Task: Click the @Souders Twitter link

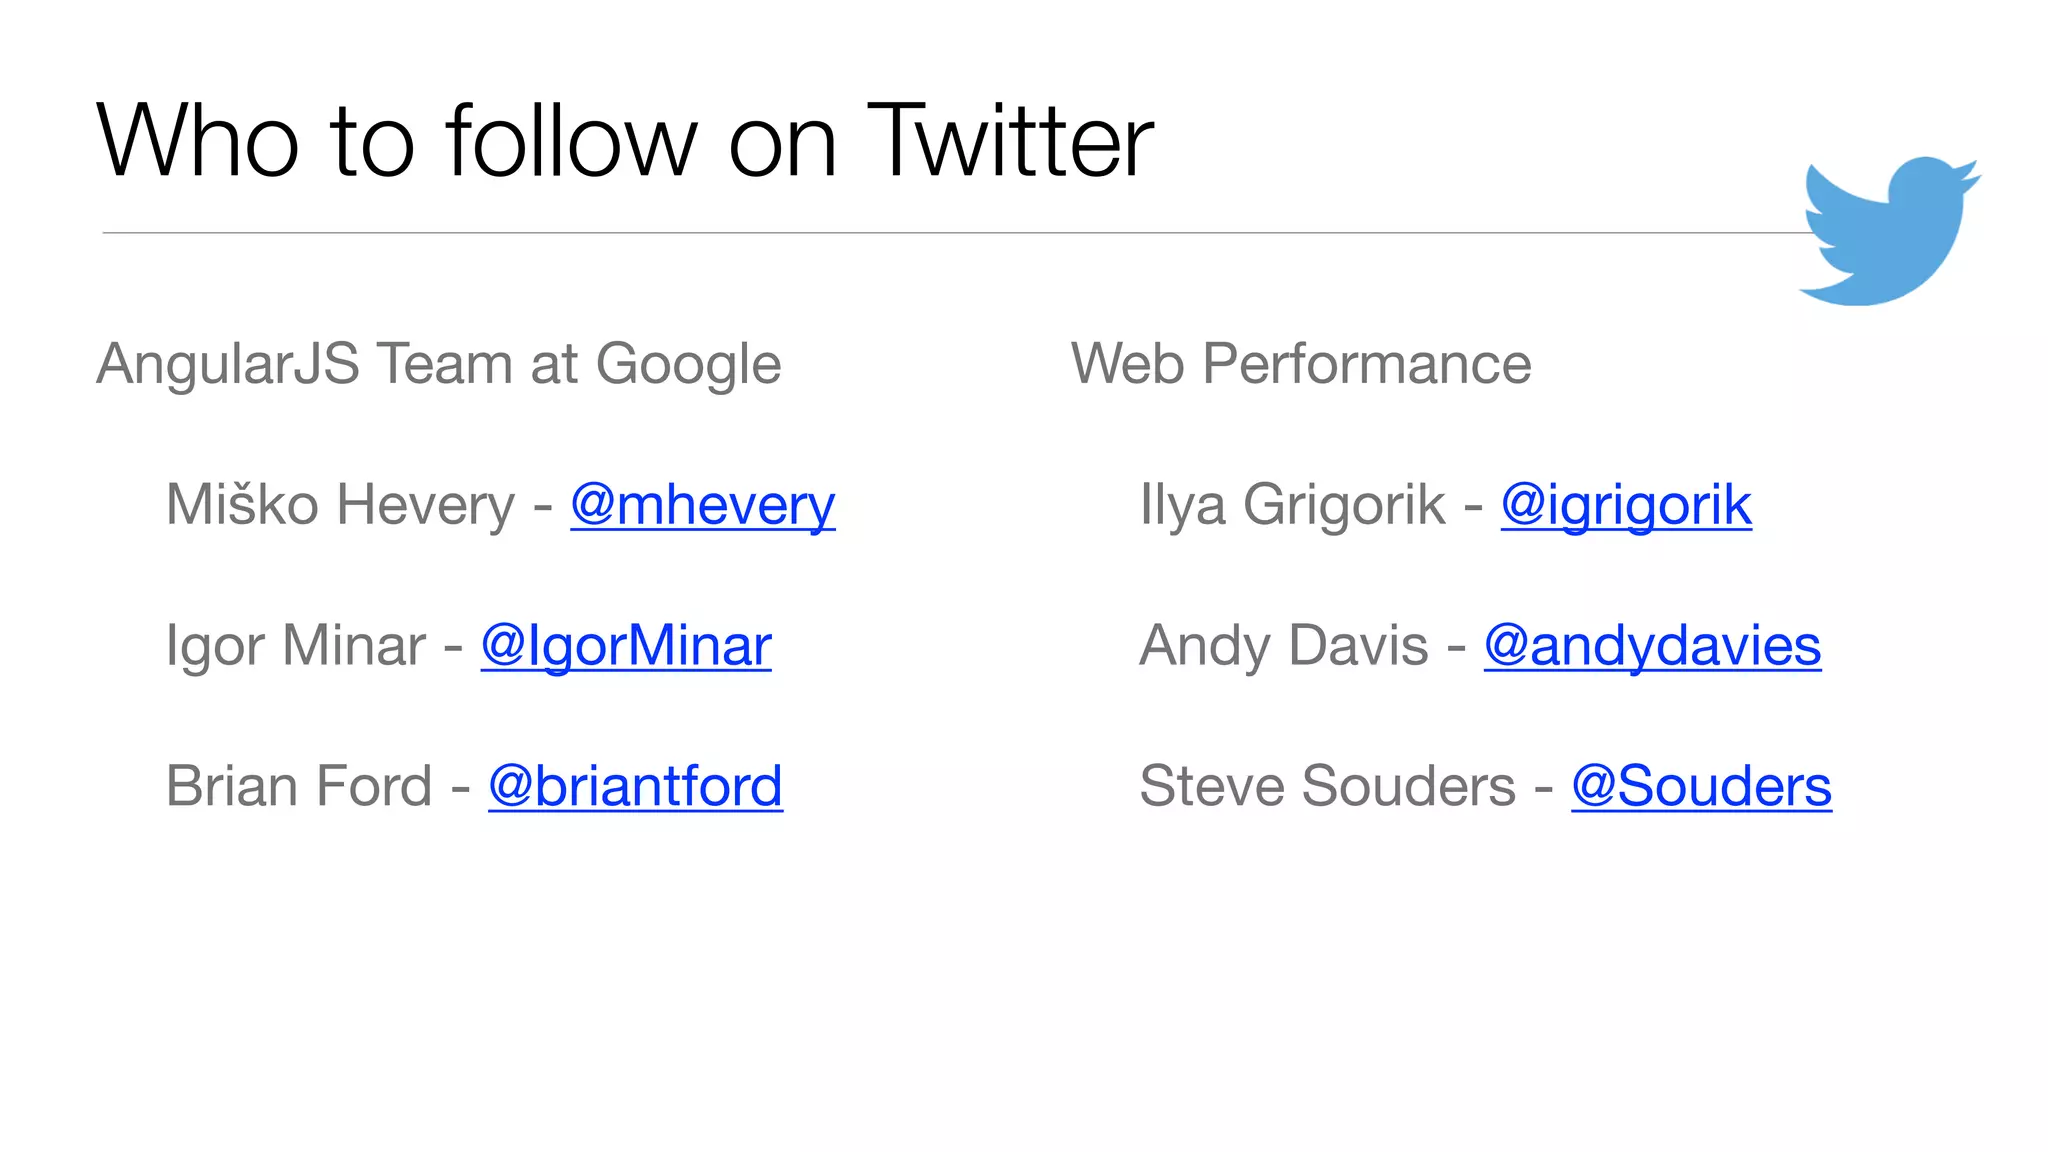Action: (x=1701, y=787)
